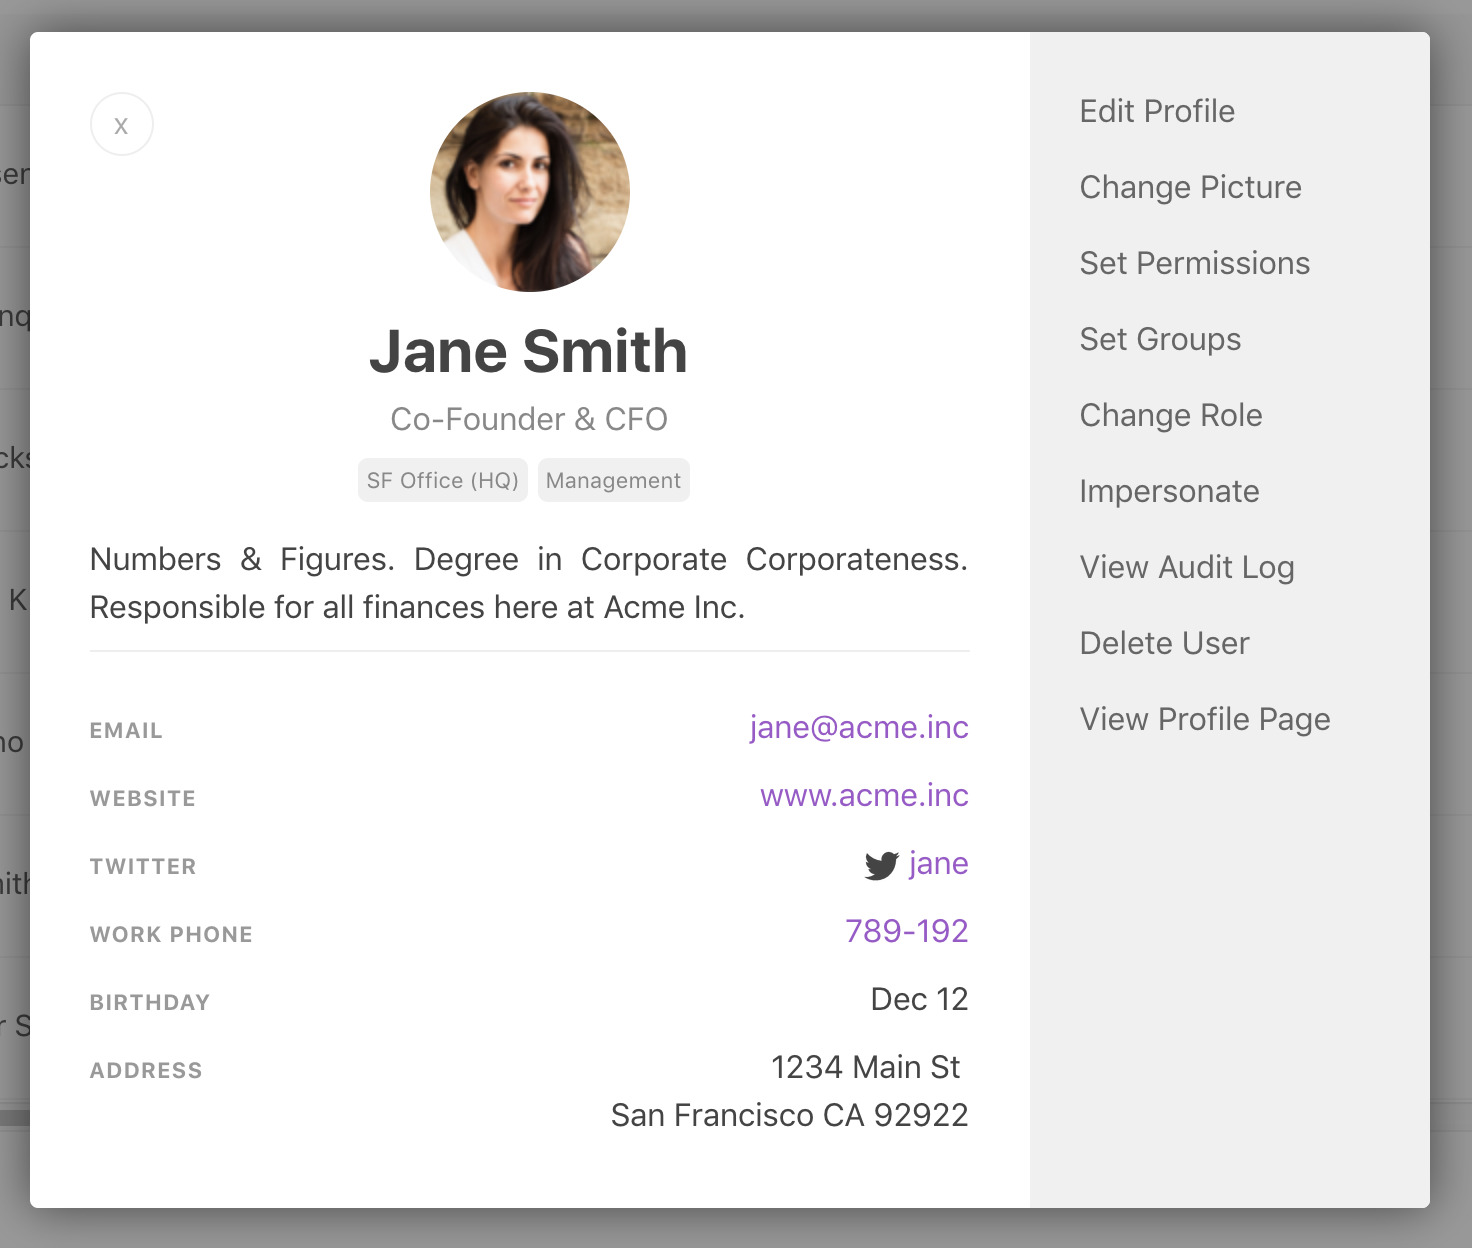Viewport: 1472px width, 1248px height.
Task: Click Delete User option
Action: pos(1164,643)
